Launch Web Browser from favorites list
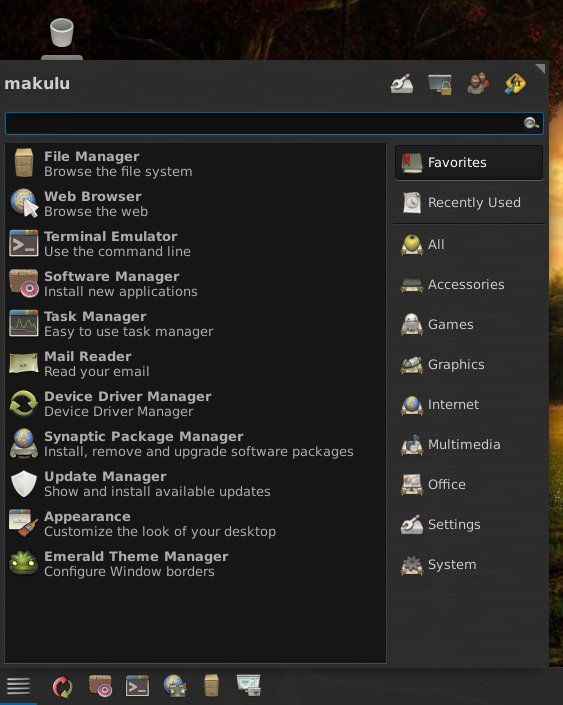Viewport: 563px width, 705px height. coord(196,204)
